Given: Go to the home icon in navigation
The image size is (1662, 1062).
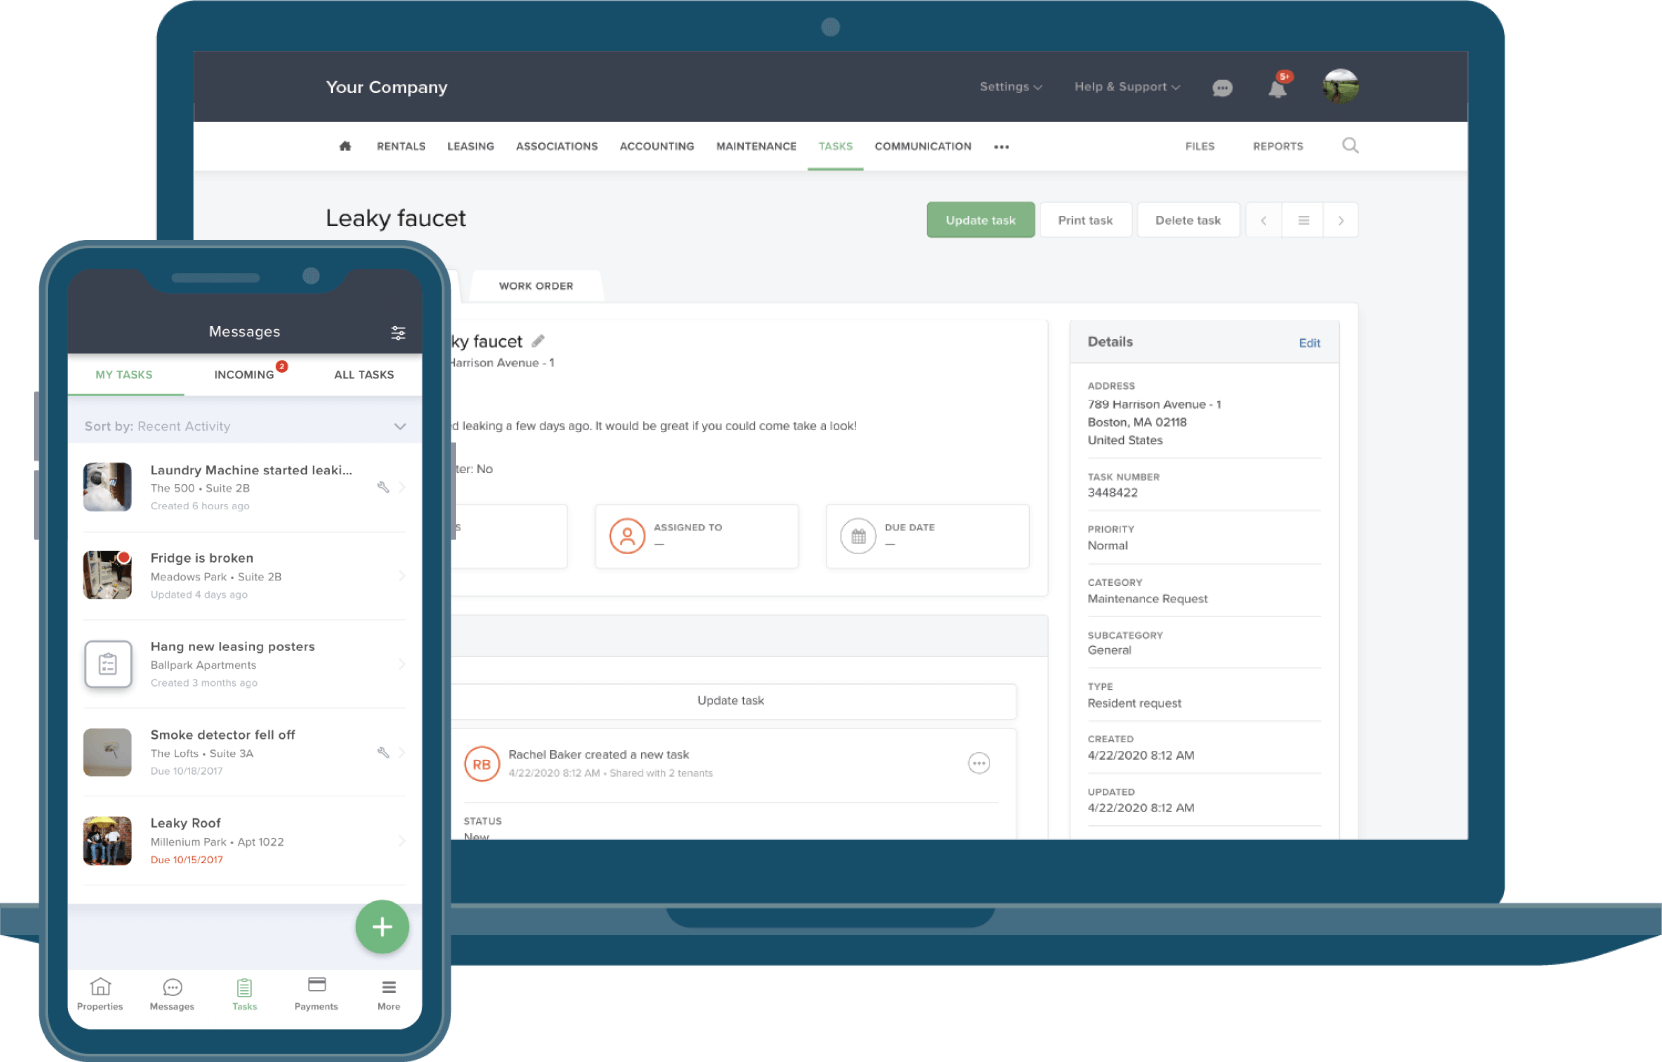Looking at the screenshot, I should coord(345,146).
